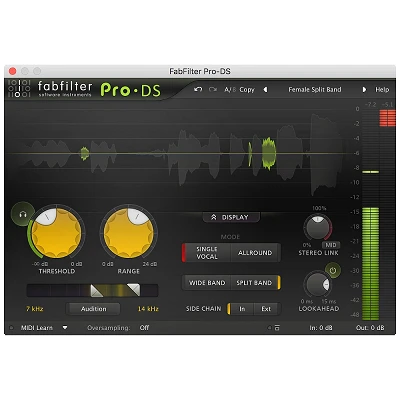Click the output options icon in bottom bar

[277, 328]
